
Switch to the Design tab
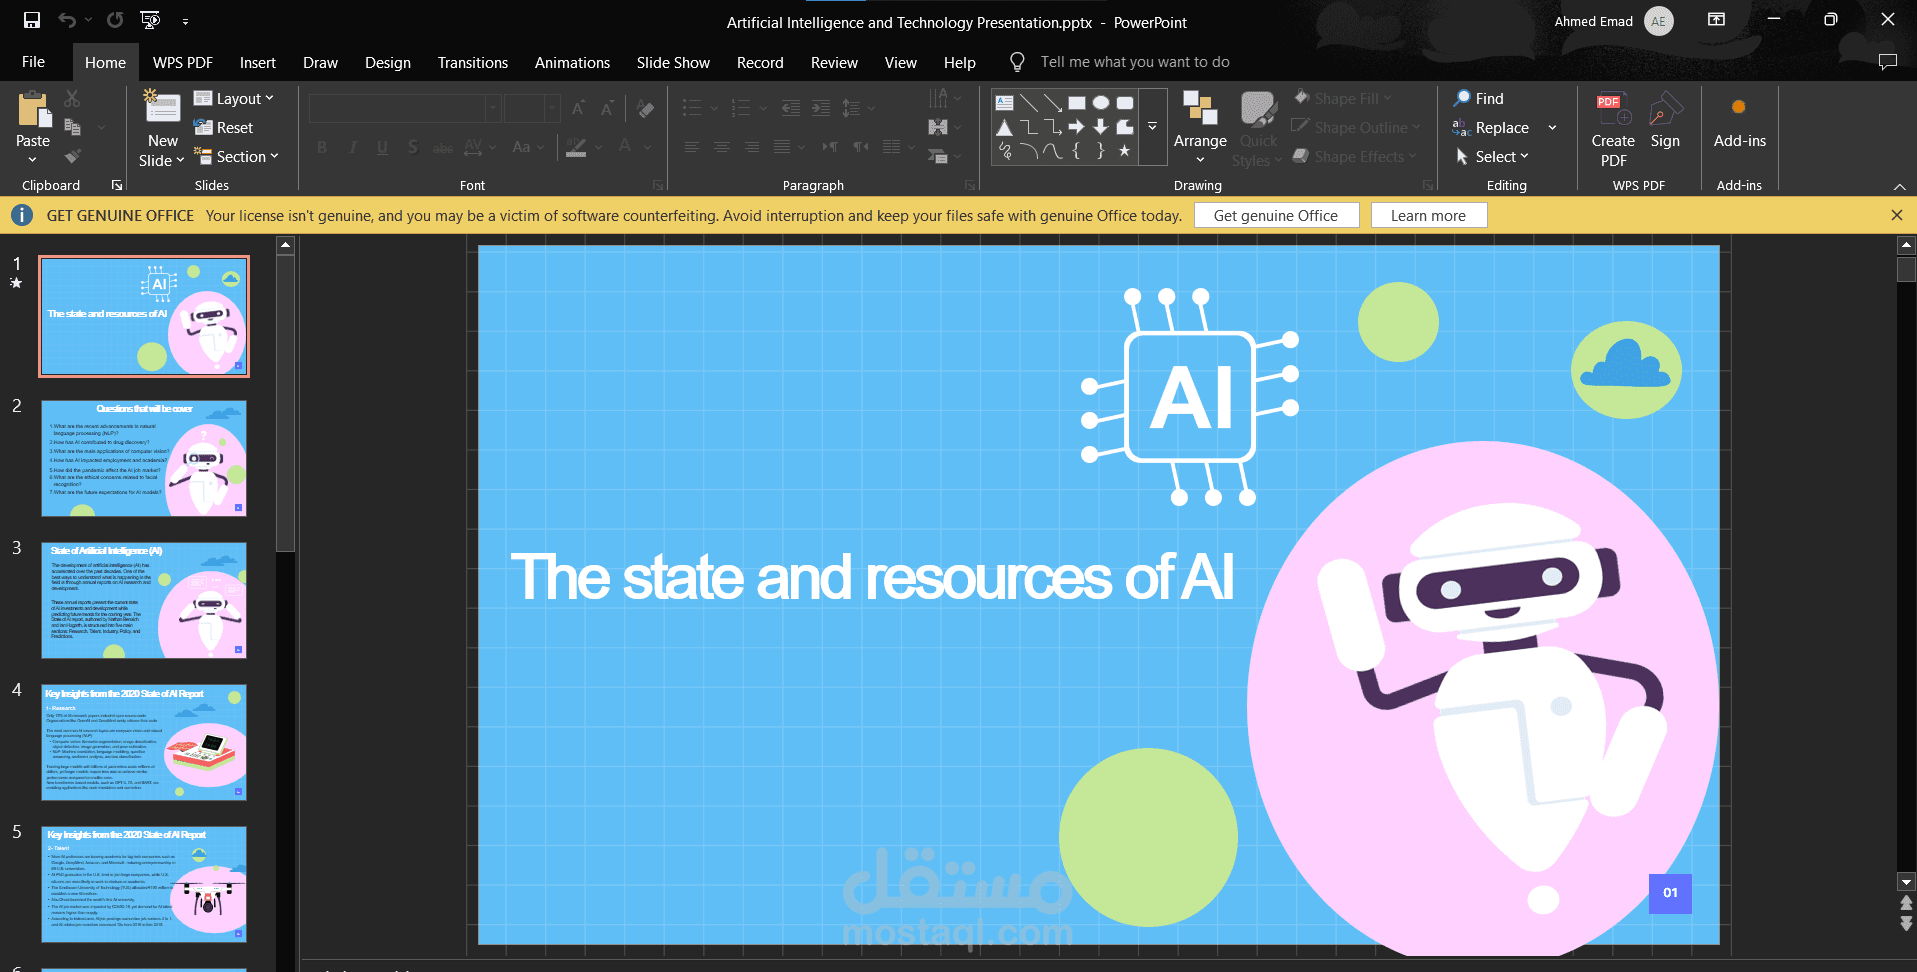click(388, 62)
